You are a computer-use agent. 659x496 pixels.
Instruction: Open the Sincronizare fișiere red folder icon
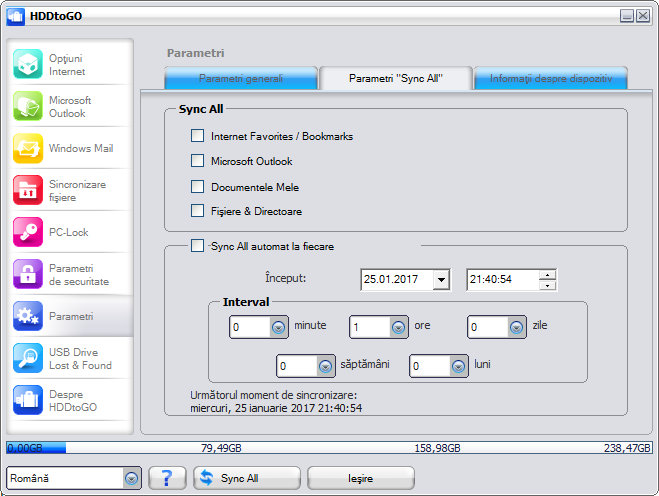(x=28, y=190)
